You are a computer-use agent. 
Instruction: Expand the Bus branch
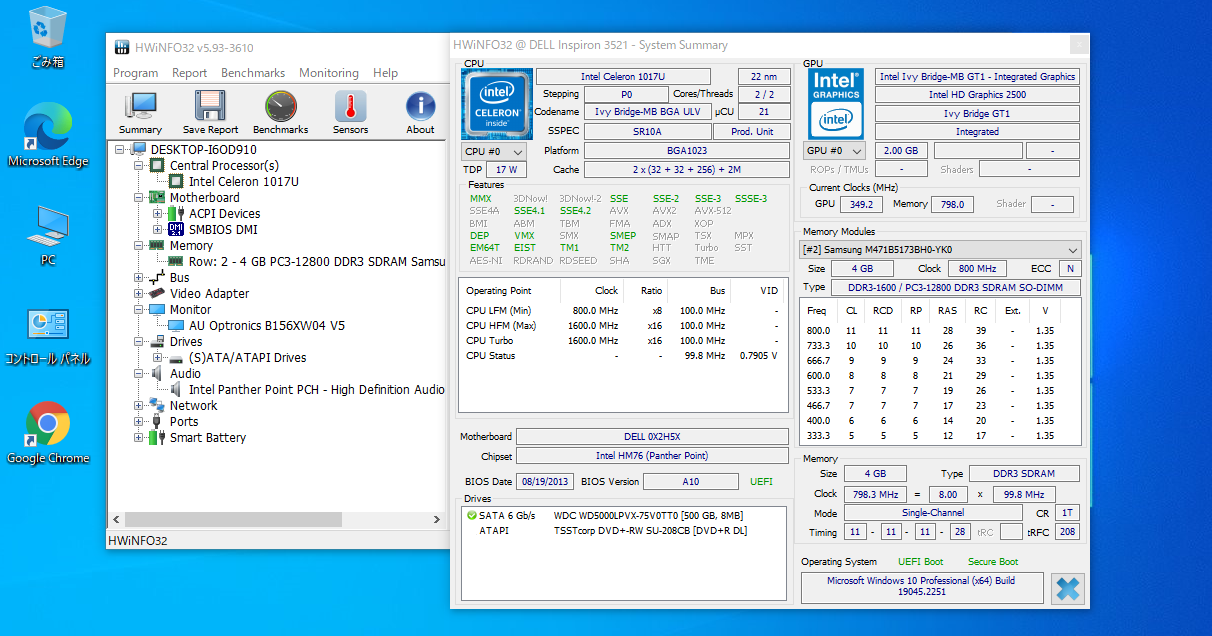click(x=139, y=278)
